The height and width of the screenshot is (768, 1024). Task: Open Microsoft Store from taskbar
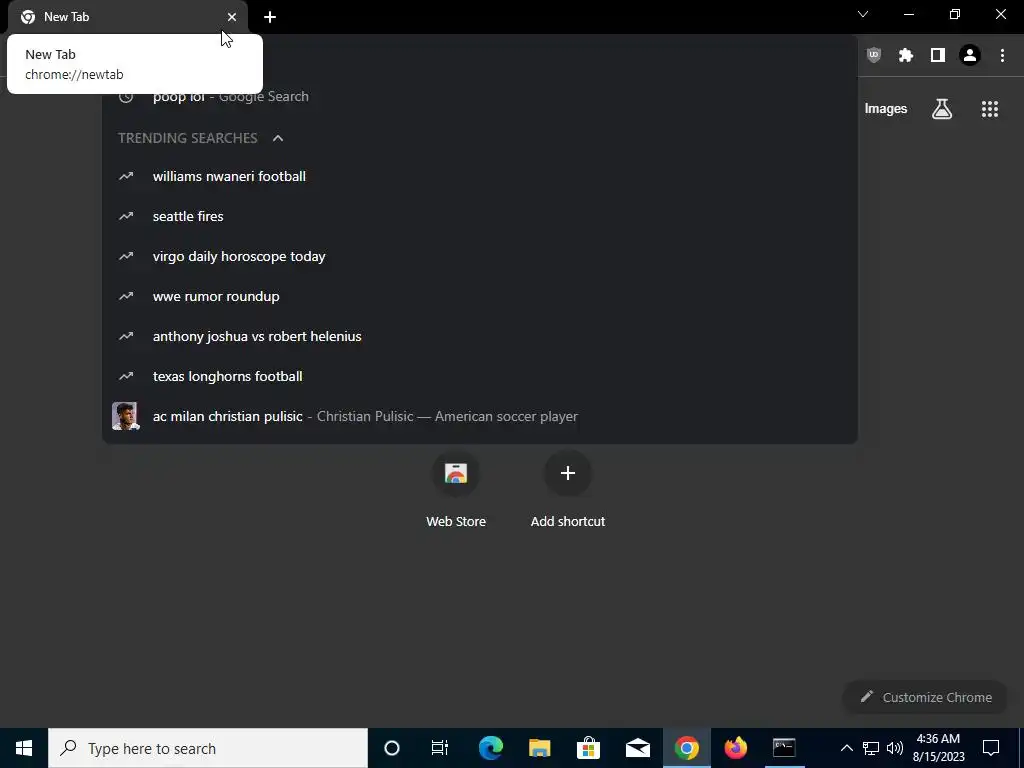[x=588, y=748]
